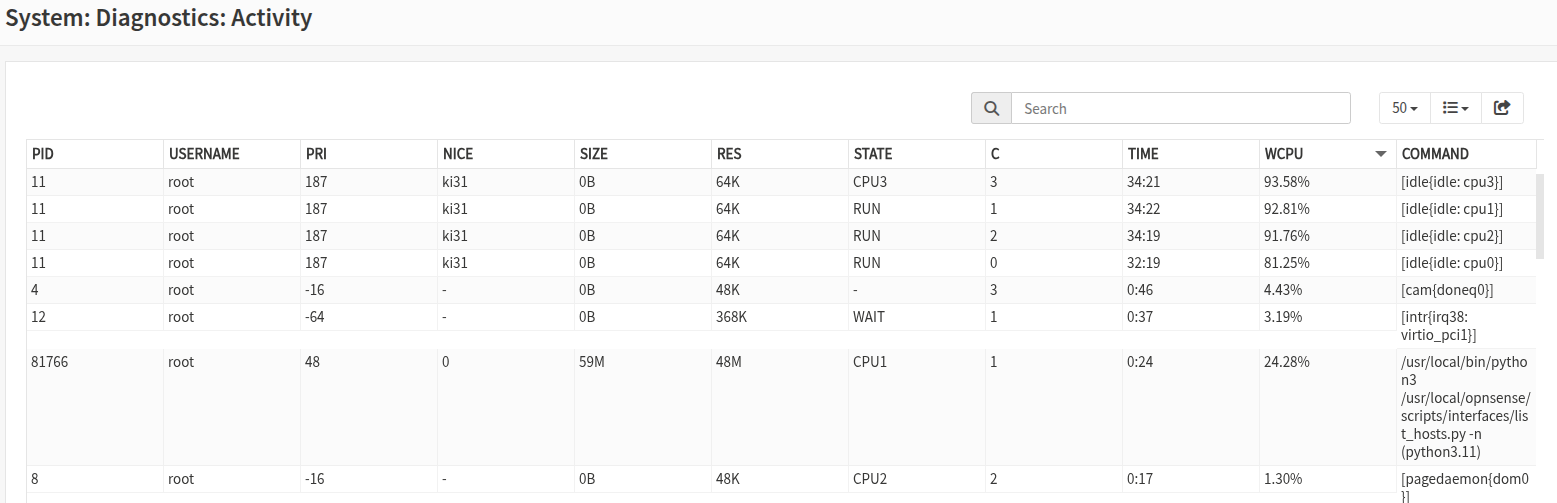Select the intr irq38 virtio_pci1 row
This screenshot has height=503, width=1557.
click(781, 326)
